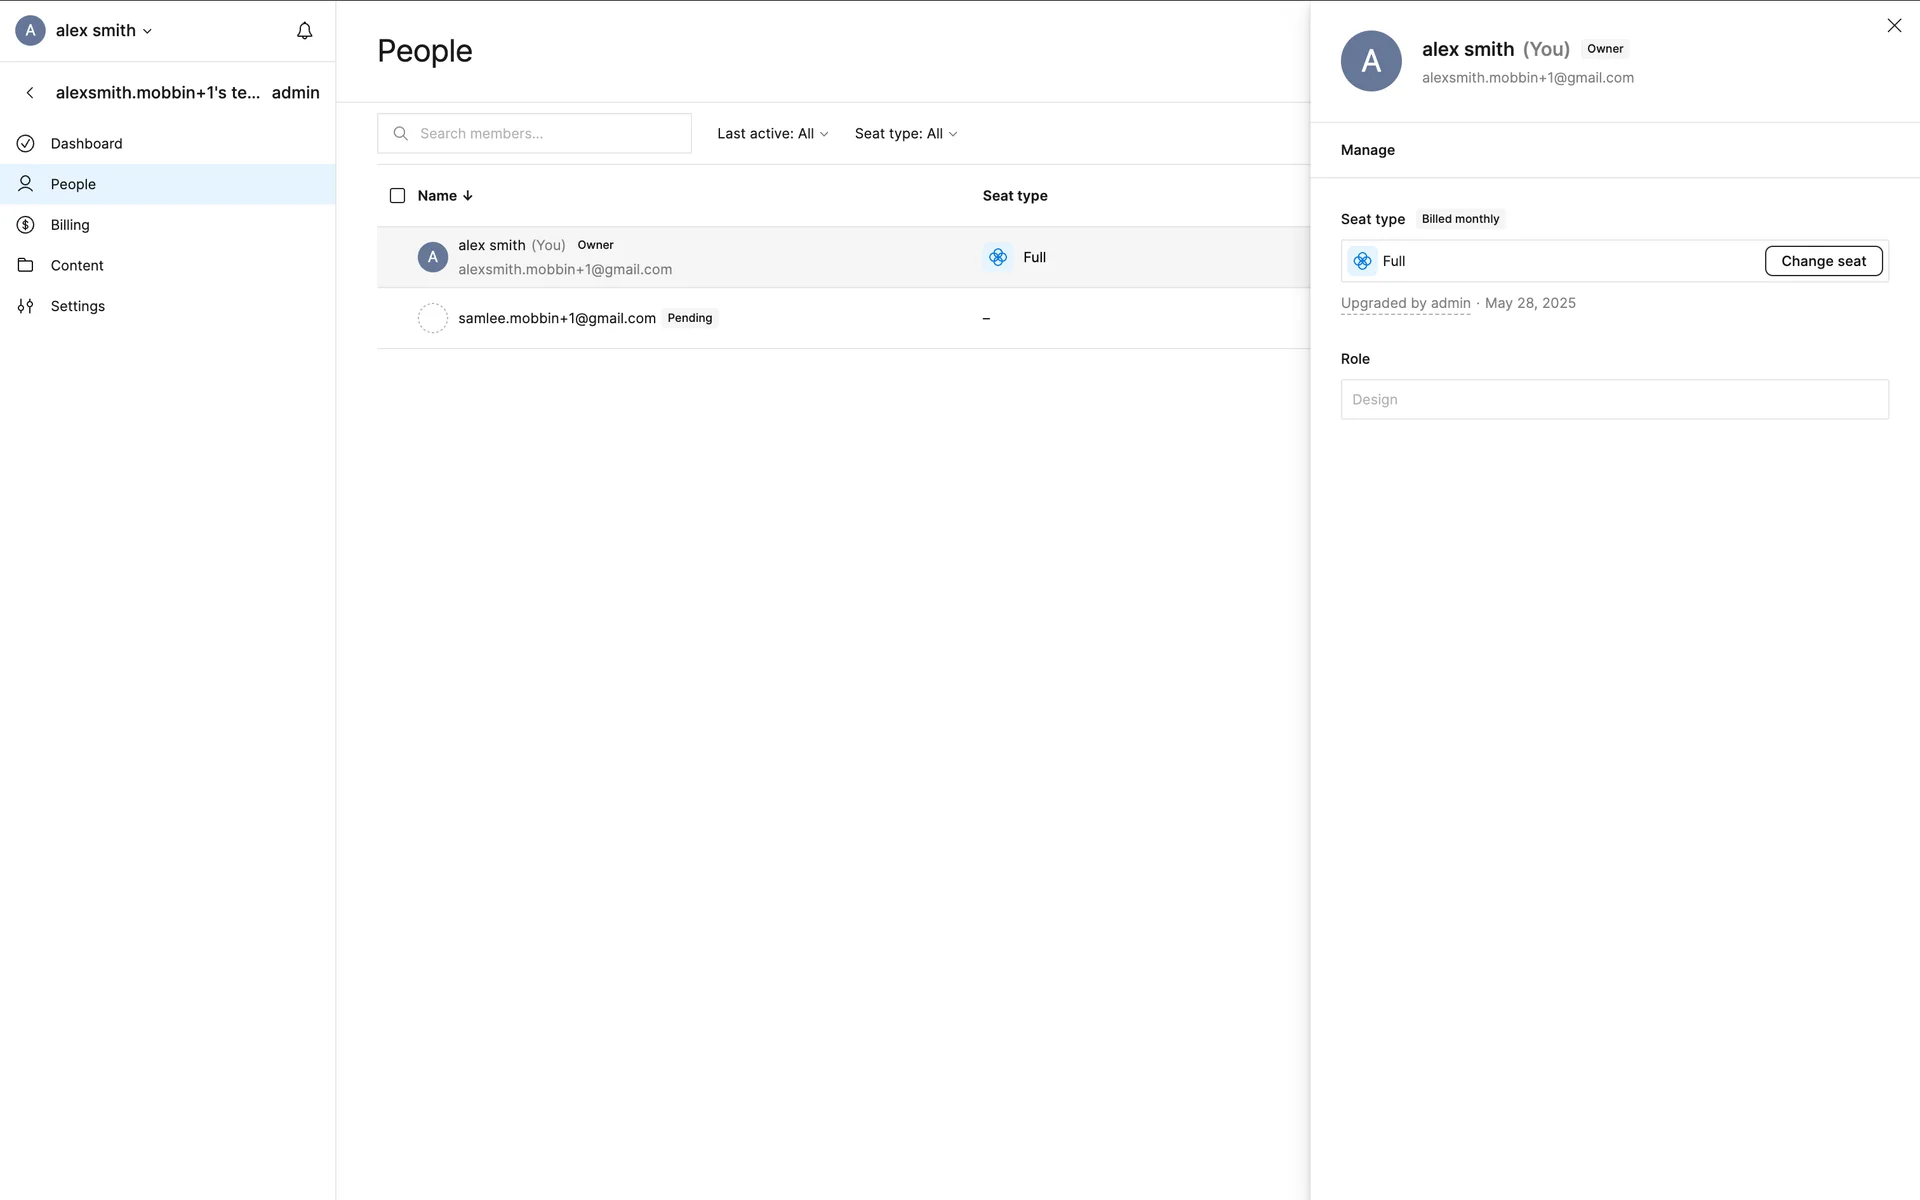
Task: Click the notifications bell icon
Action: click(305, 31)
